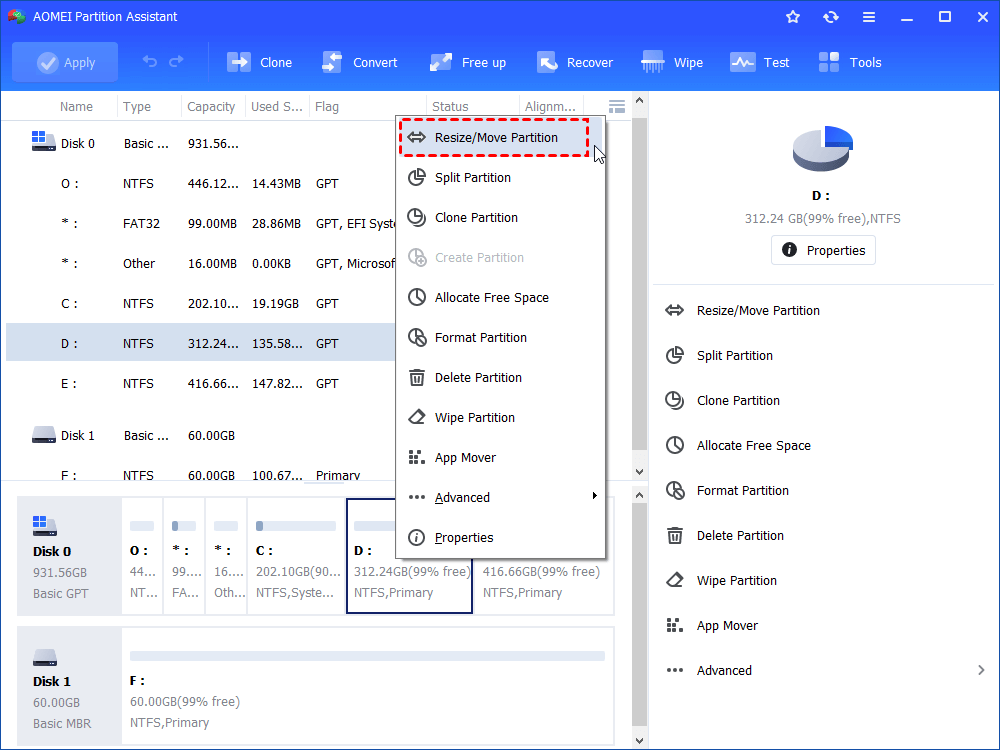Expand Advanced submenu in context menu
The image size is (1000, 750).
click(x=500, y=497)
